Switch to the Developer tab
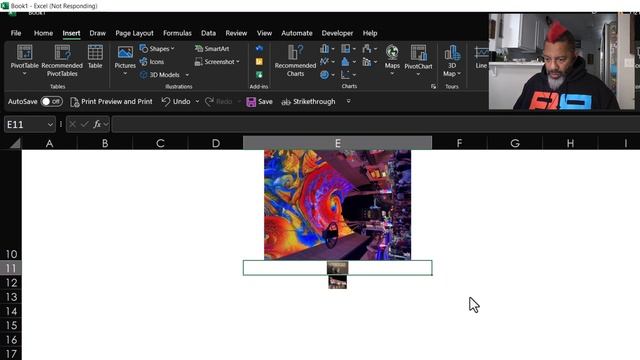This screenshot has width=640, height=360. 337,33
